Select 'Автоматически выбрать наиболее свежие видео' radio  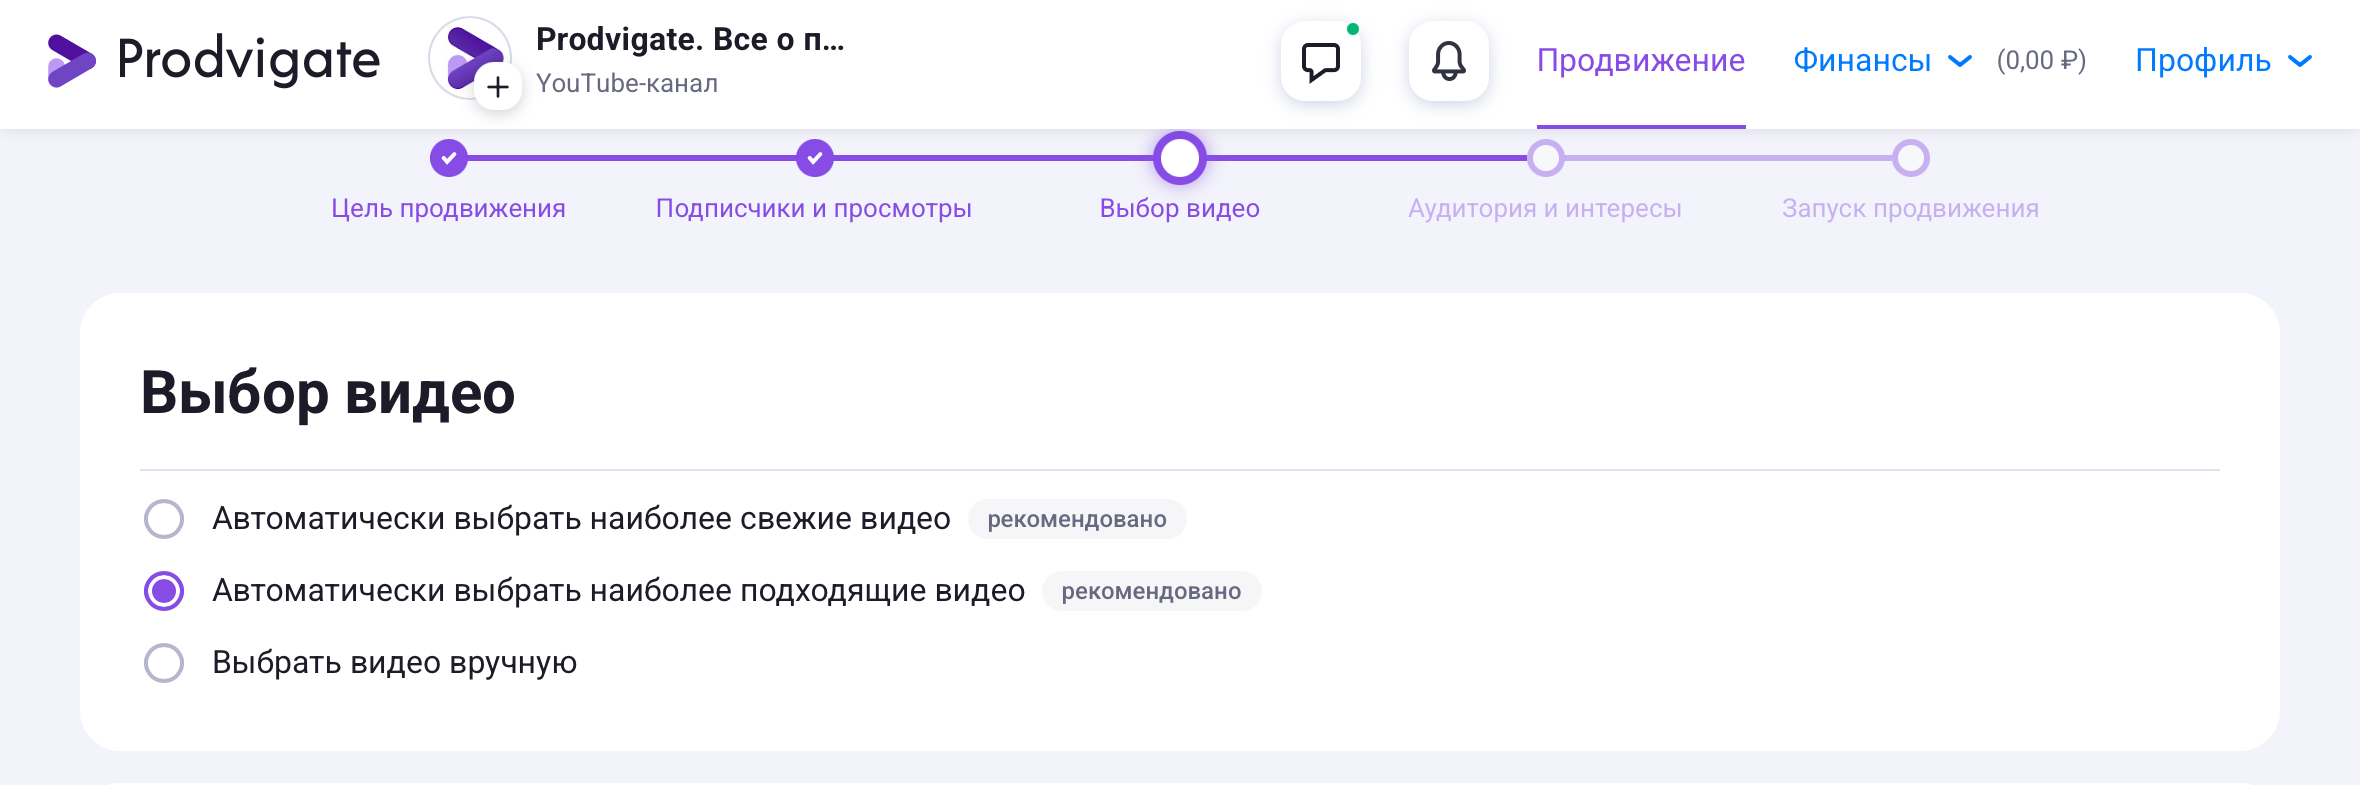(164, 519)
